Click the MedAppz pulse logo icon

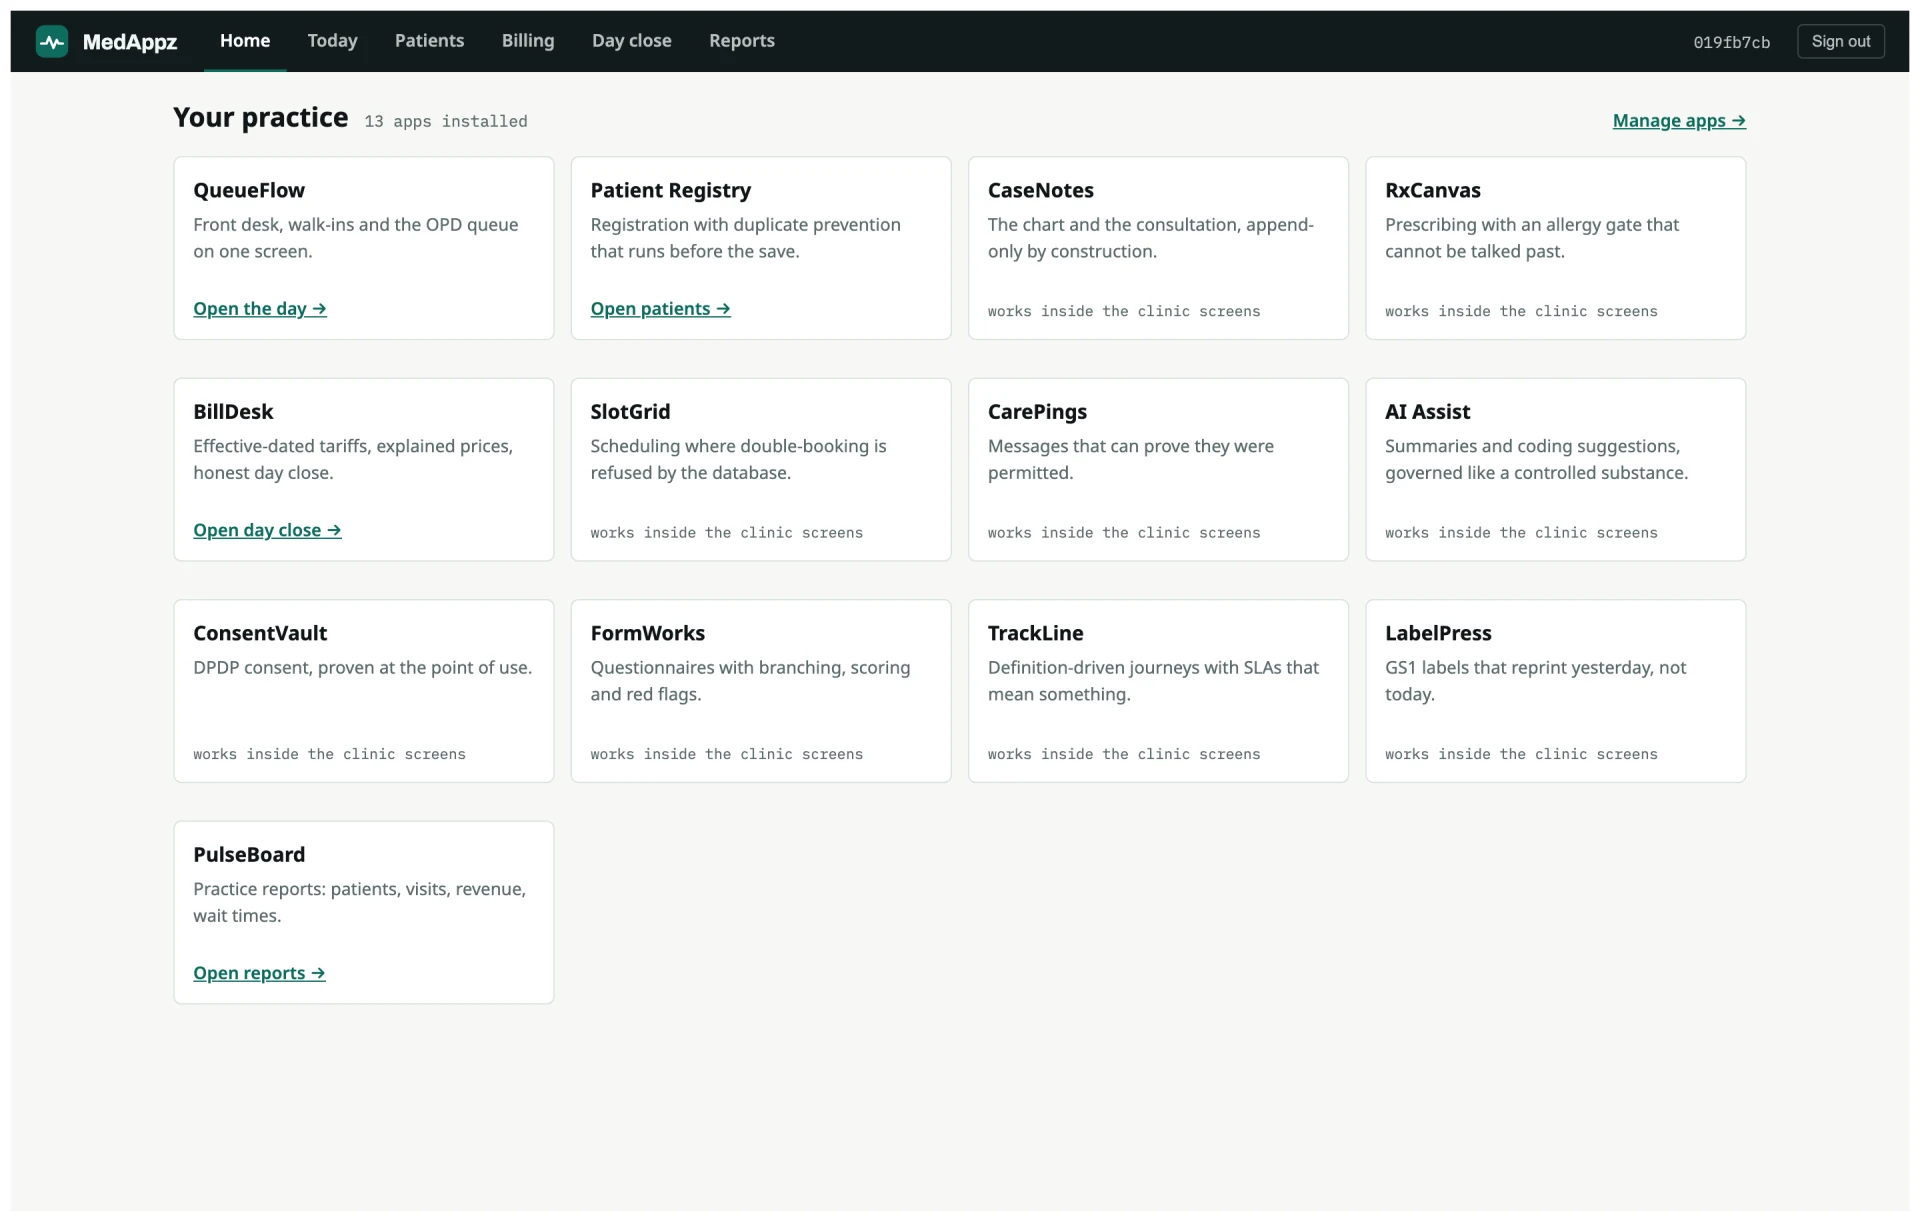(x=52, y=41)
